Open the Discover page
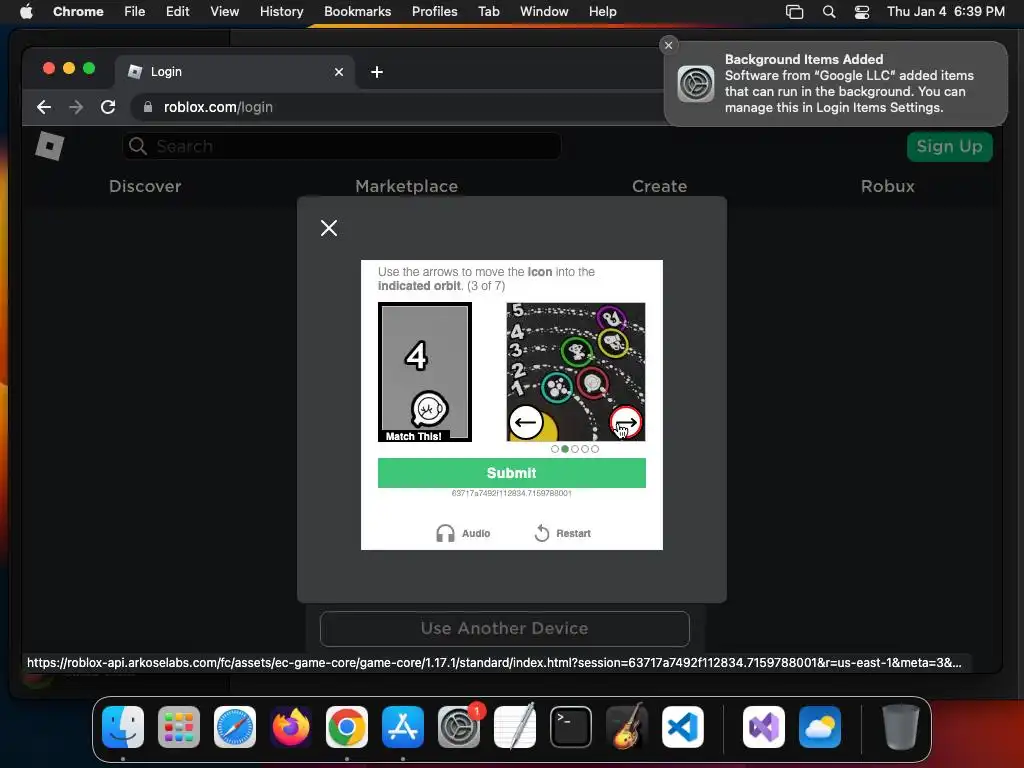The image size is (1024, 768). click(x=145, y=186)
